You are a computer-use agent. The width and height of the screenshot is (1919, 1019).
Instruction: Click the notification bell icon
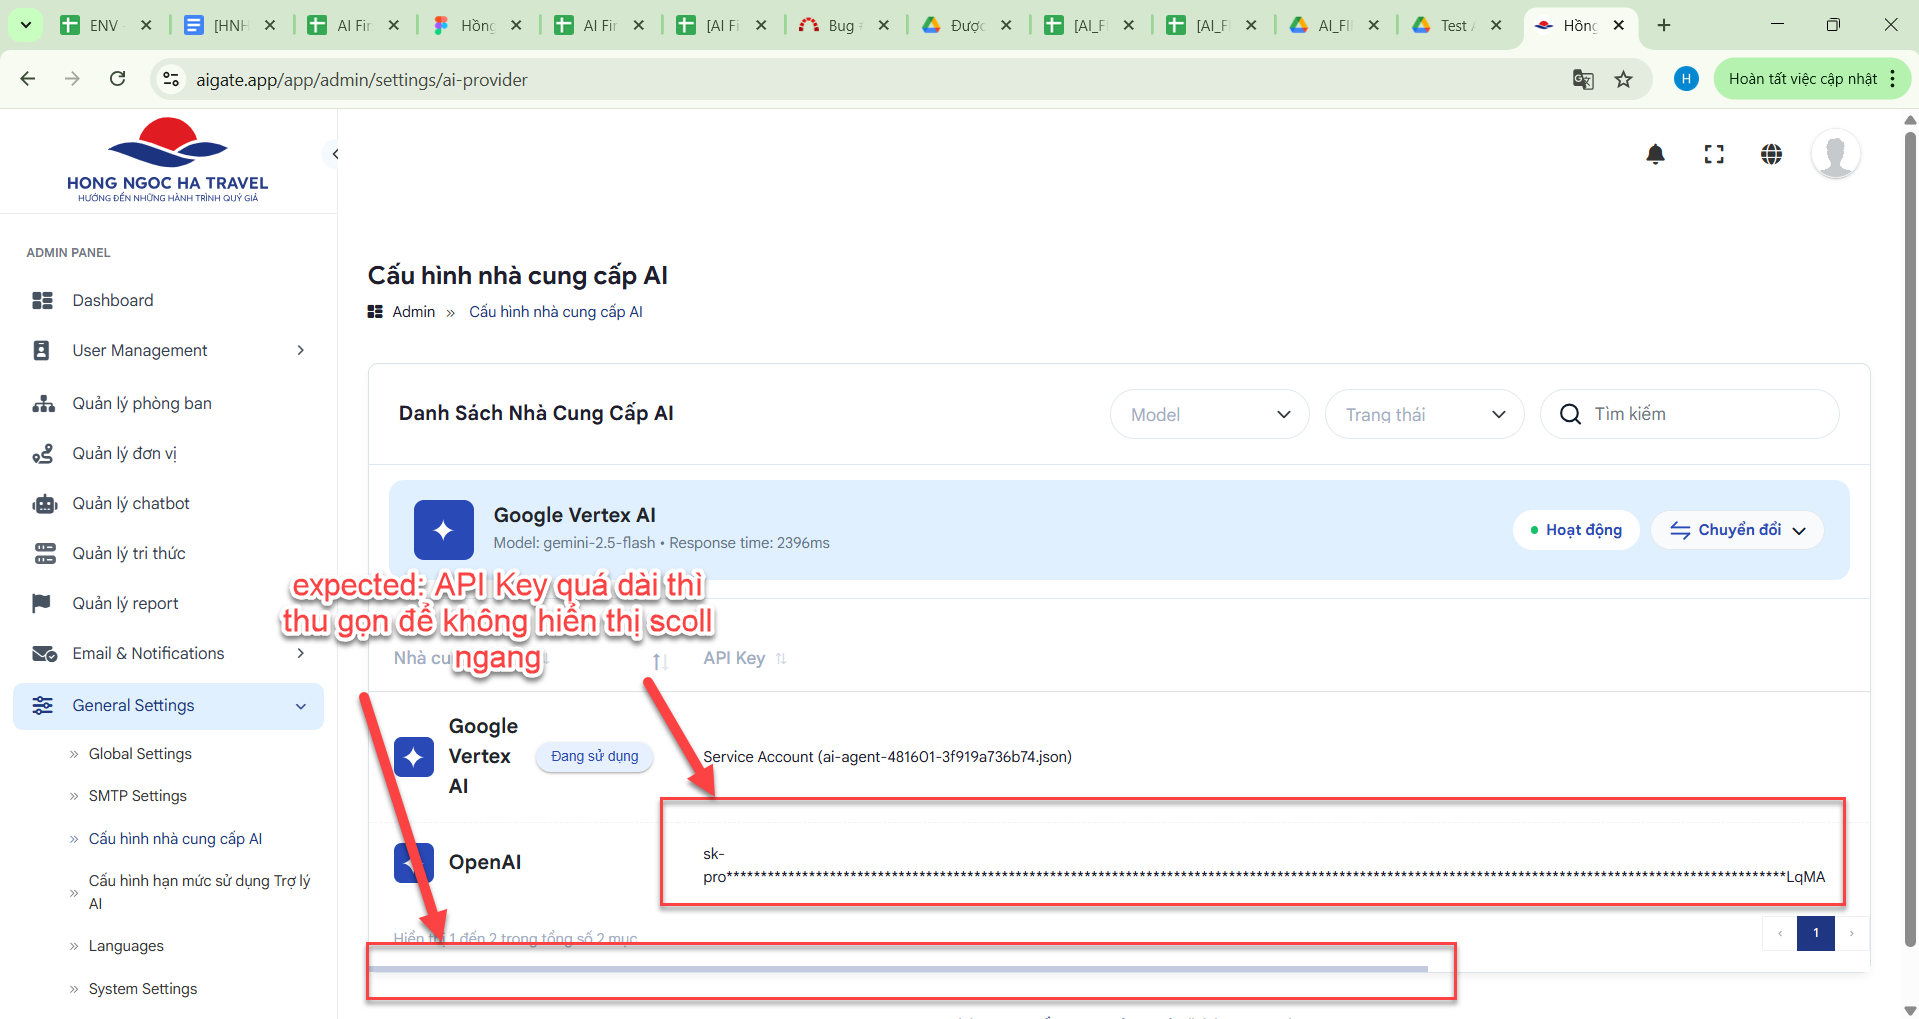coord(1655,154)
